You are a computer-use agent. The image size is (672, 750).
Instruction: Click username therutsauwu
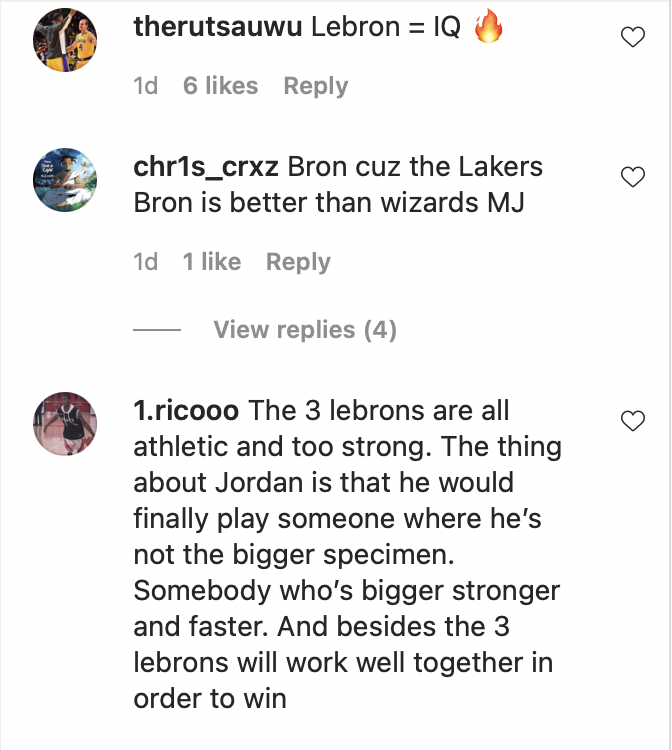pyautogui.click(x=217, y=27)
